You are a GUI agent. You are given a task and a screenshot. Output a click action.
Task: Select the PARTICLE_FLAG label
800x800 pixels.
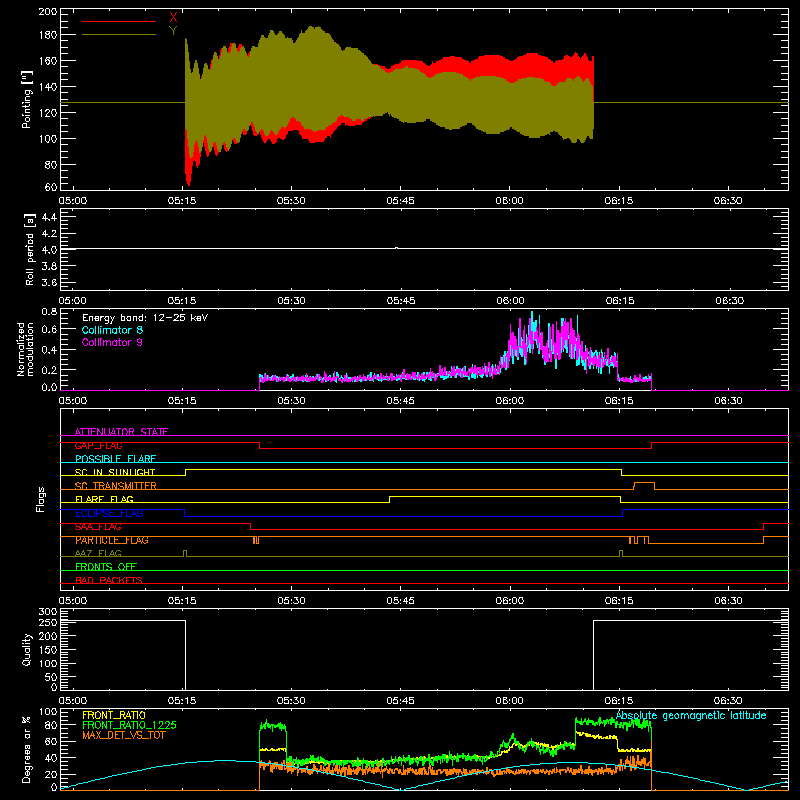(112, 540)
